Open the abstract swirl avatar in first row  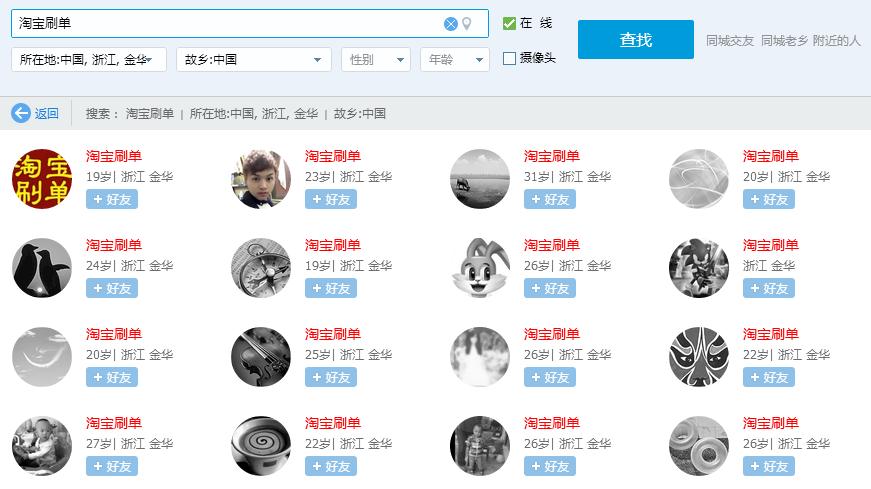[699, 179]
